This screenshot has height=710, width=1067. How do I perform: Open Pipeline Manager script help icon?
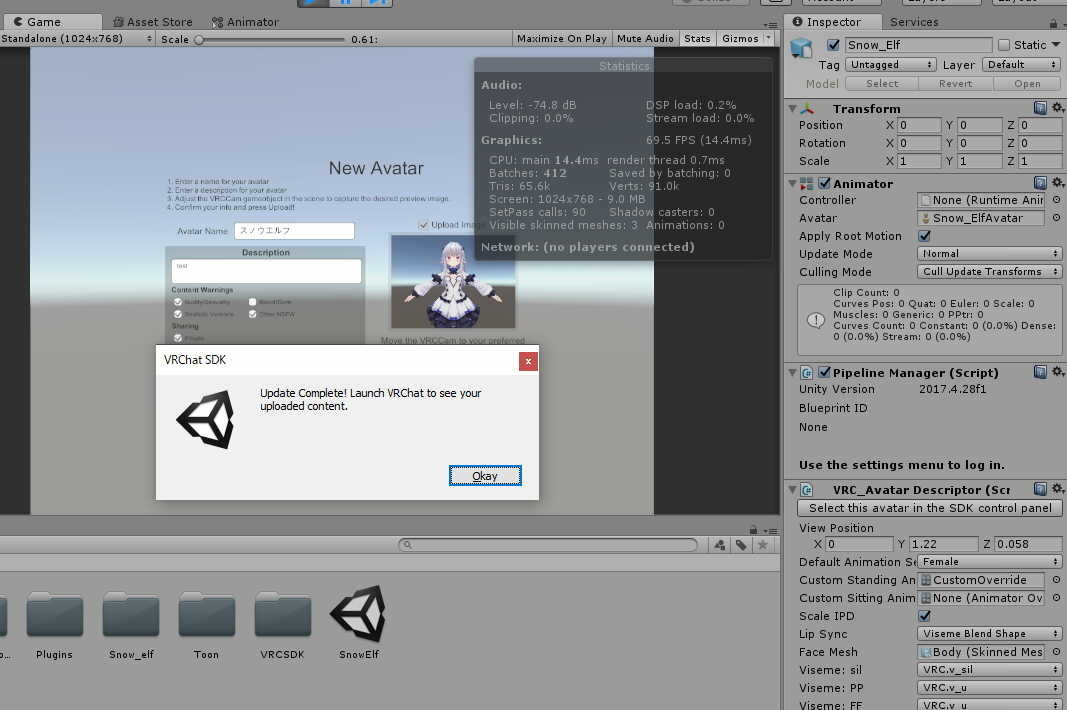click(x=1040, y=372)
